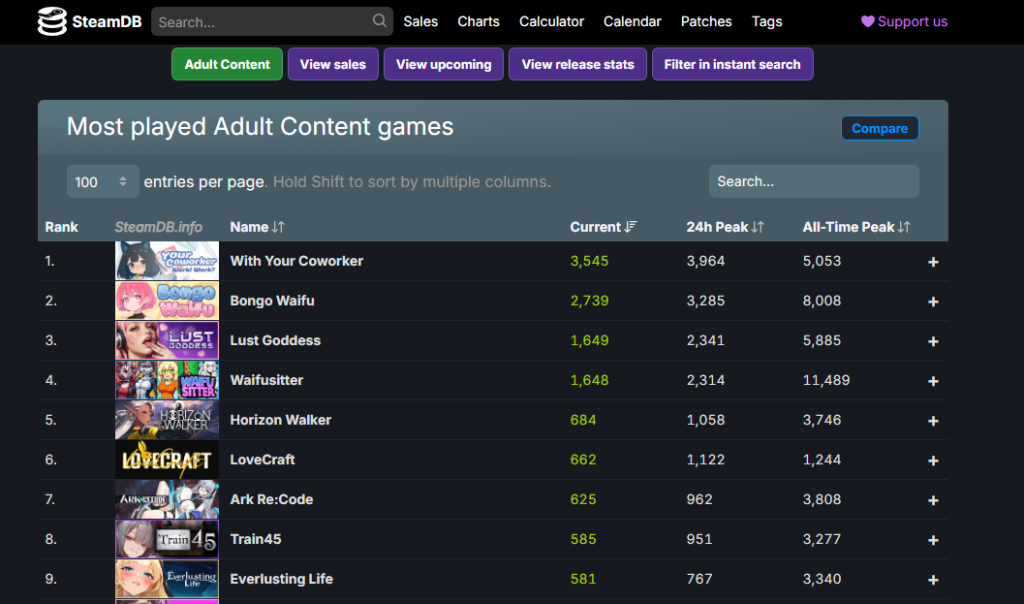This screenshot has height=604, width=1024.
Task: Click the plus icon for Lust Goddess
Action: [x=933, y=342]
